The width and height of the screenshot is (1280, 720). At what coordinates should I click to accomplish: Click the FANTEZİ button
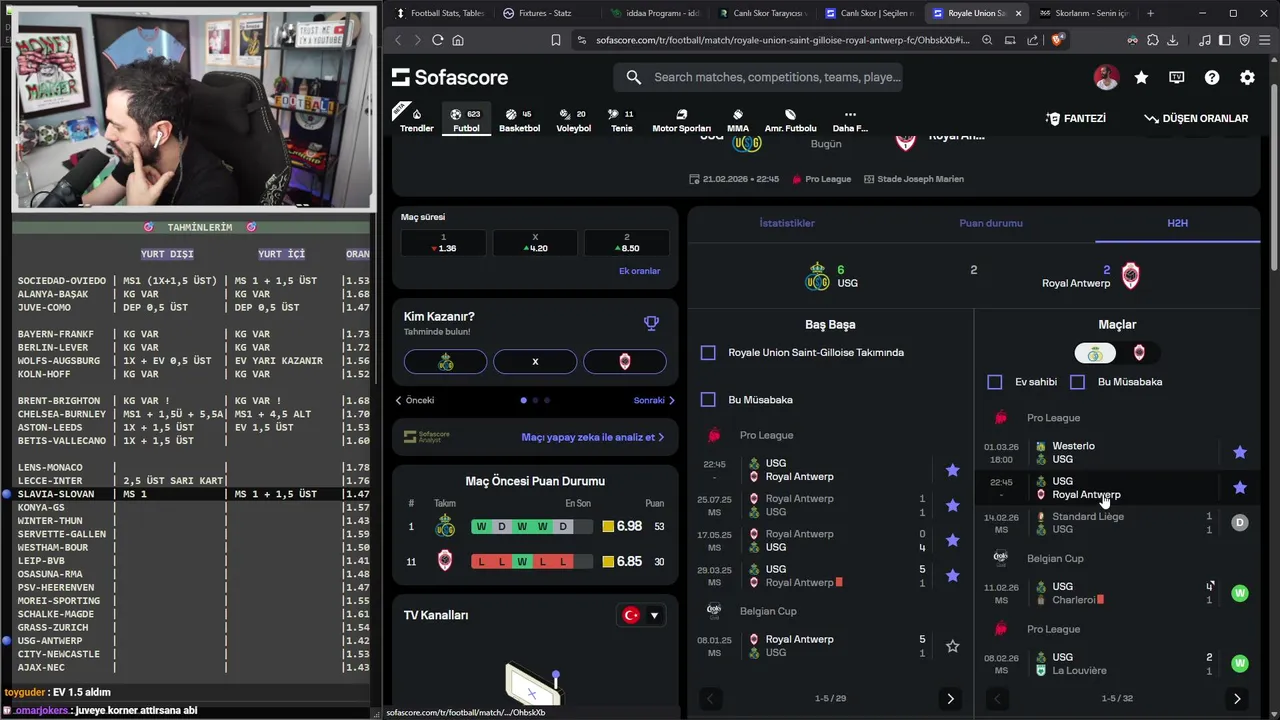(1076, 118)
